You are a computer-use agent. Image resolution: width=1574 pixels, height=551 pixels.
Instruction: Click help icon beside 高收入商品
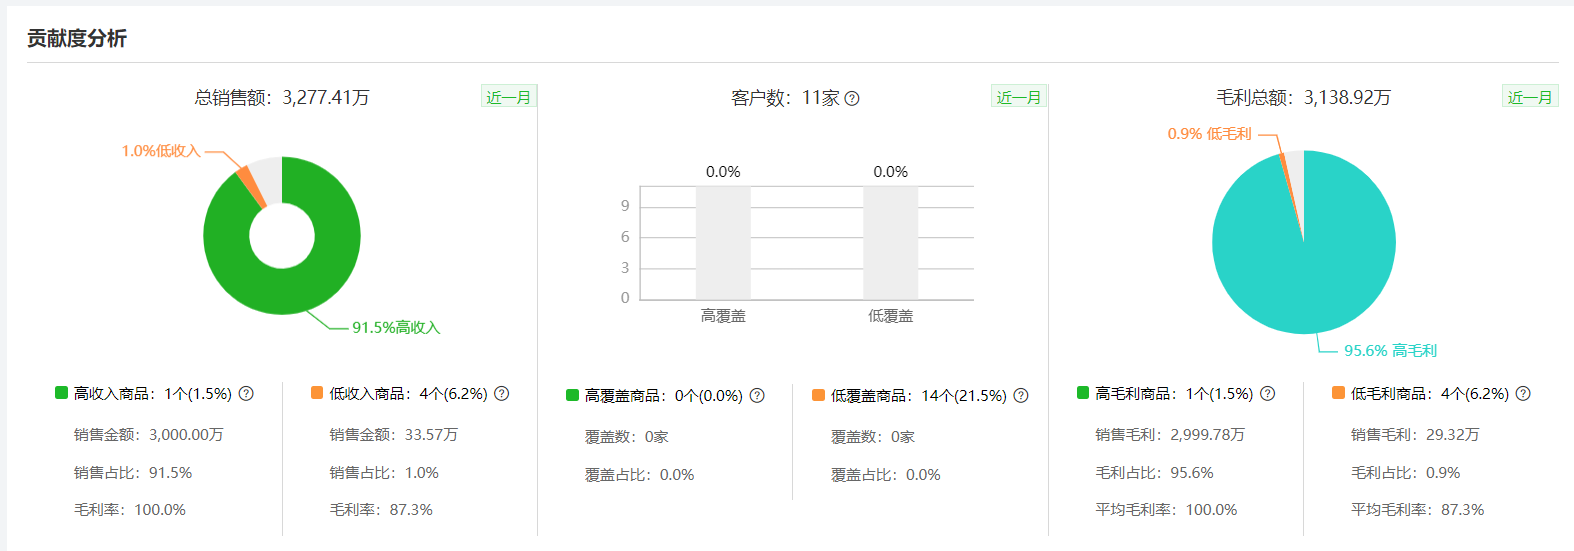click(246, 394)
